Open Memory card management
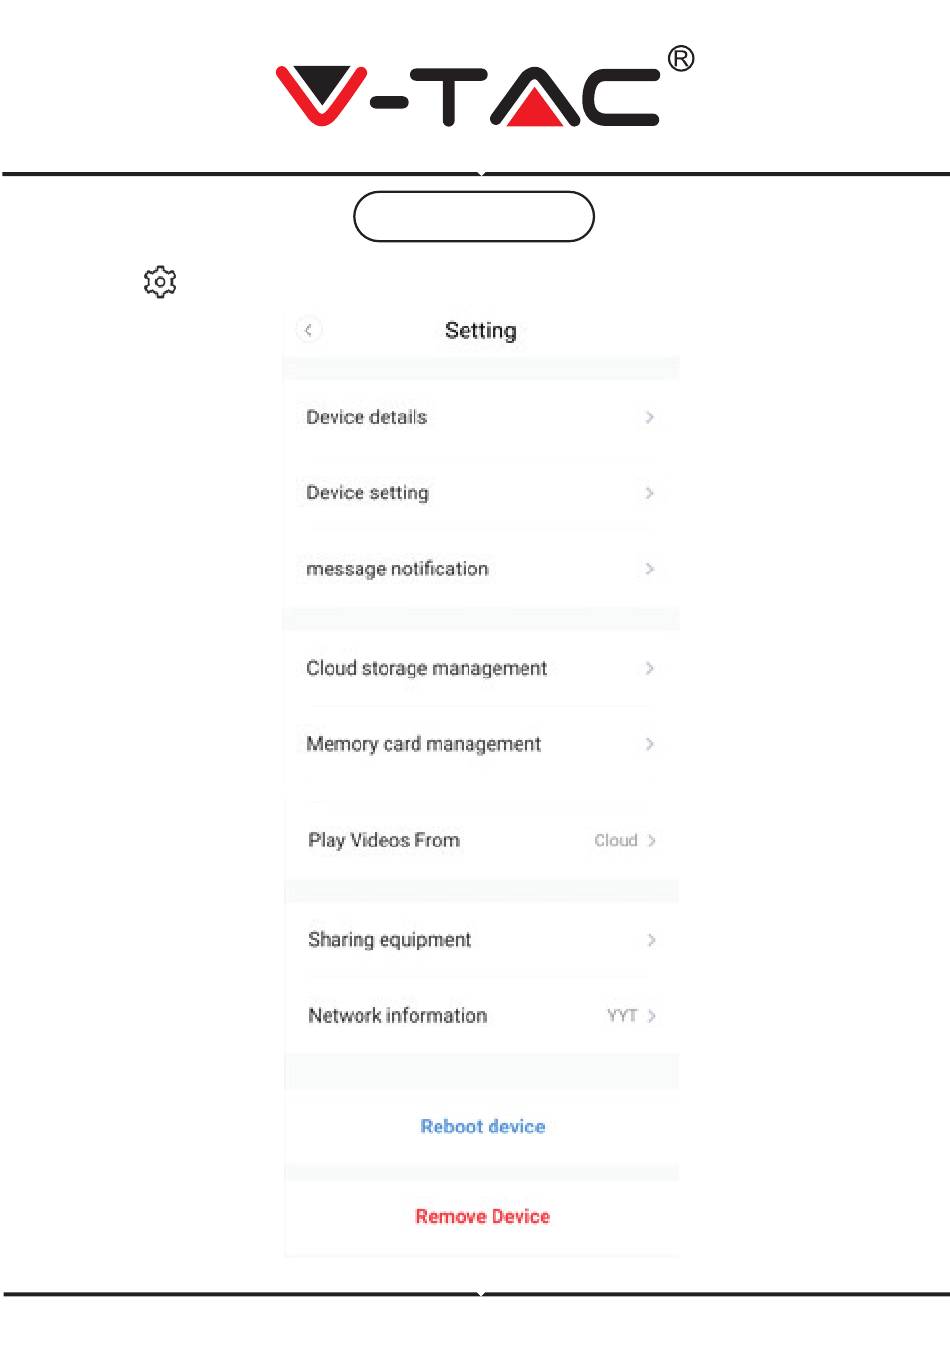This screenshot has width=950, height=1348. 481,744
